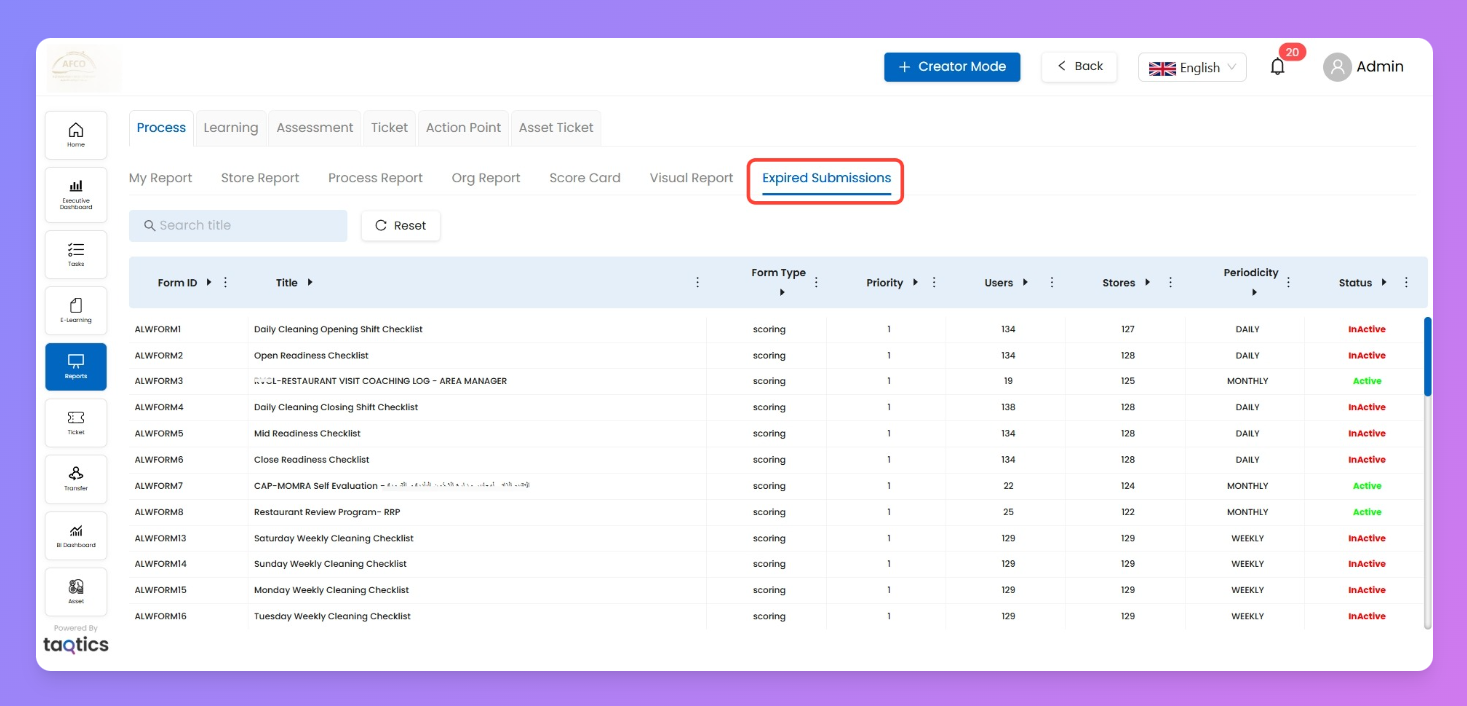The width and height of the screenshot is (1467, 706).
Task: Select the Store Report tab
Action: [260, 178]
